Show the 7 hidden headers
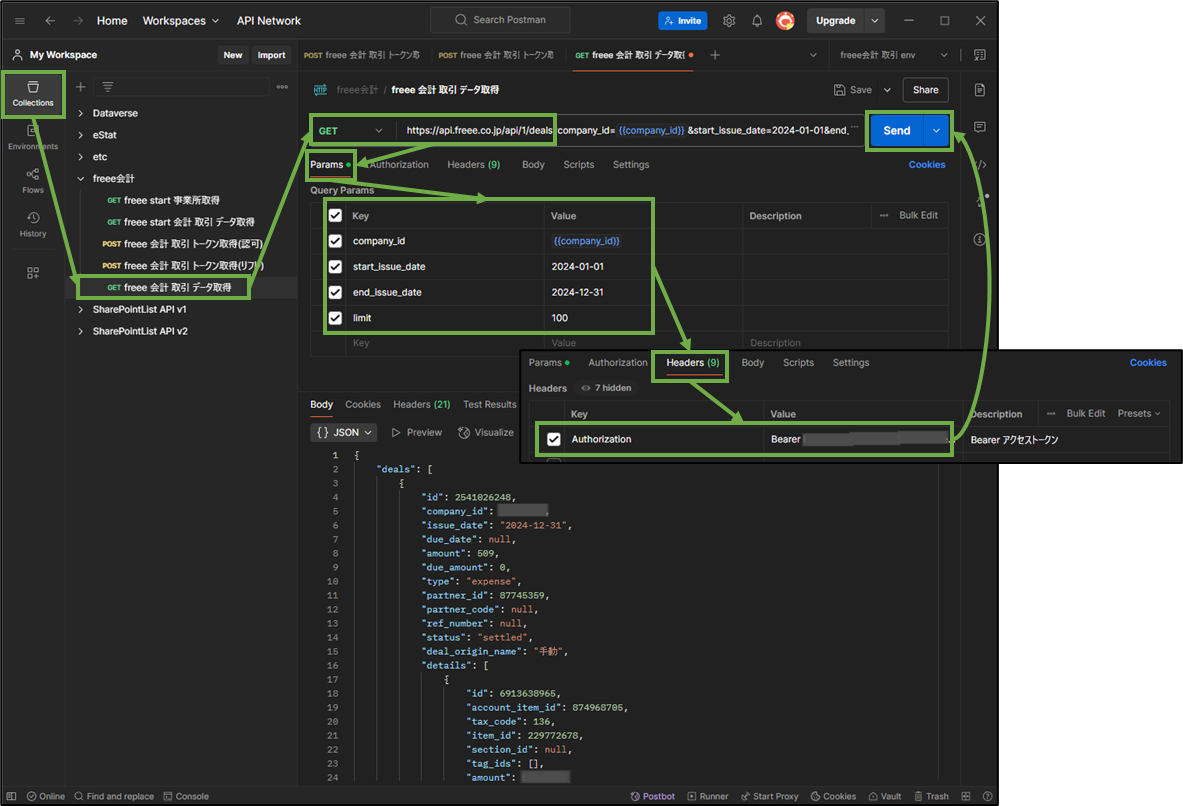This screenshot has height=806, width=1183. coord(606,388)
